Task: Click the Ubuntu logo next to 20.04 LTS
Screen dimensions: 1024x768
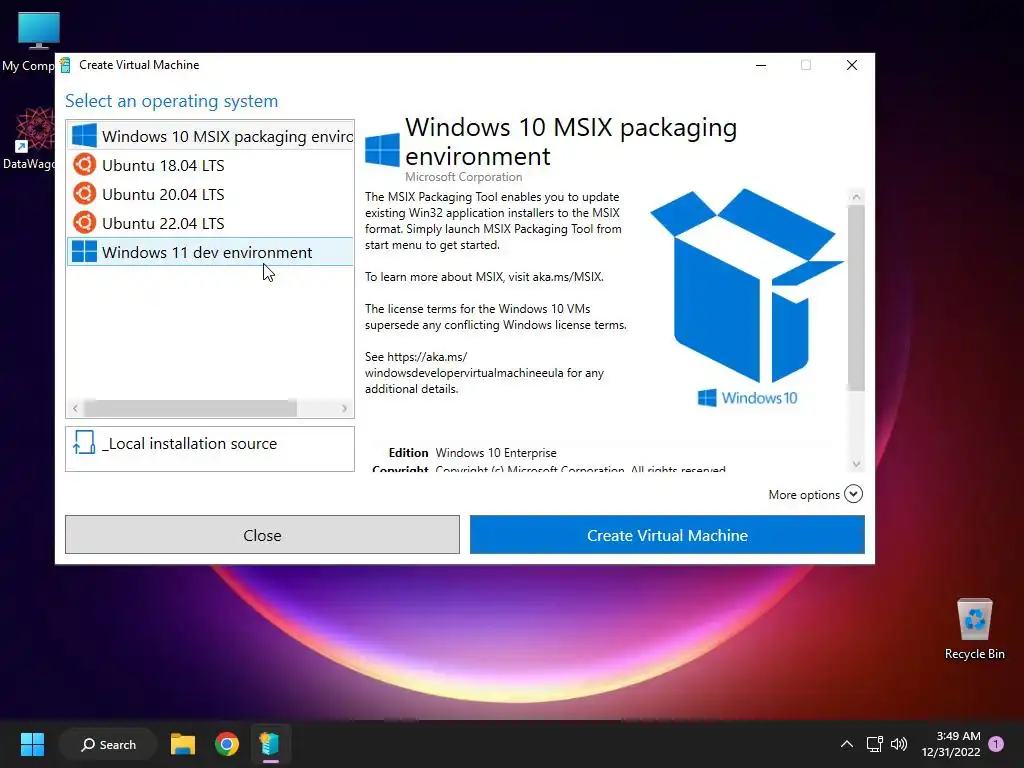Action: pyautogui.click(x=84, y=193)
